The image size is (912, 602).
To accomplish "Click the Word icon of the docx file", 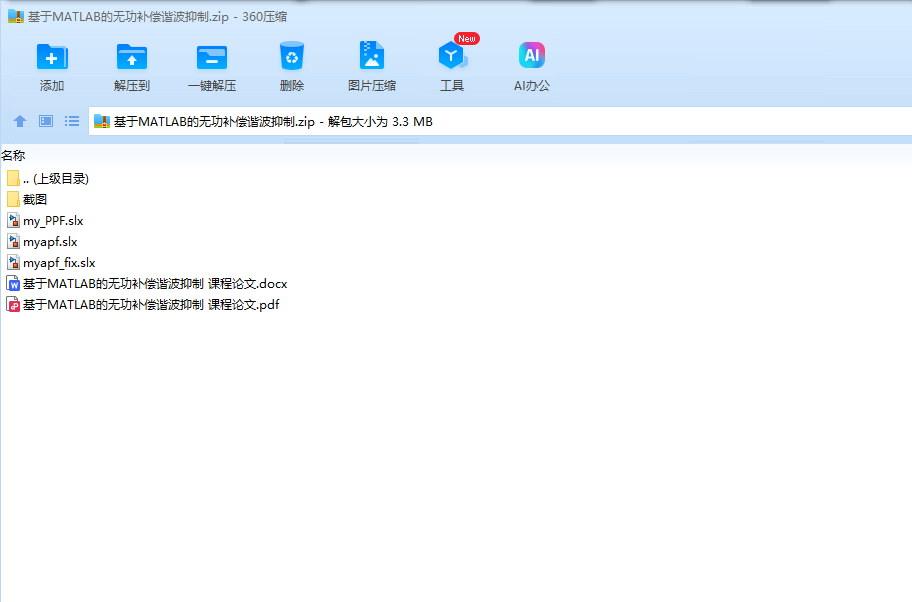I will pyautogui.click(x=13, y=283).
